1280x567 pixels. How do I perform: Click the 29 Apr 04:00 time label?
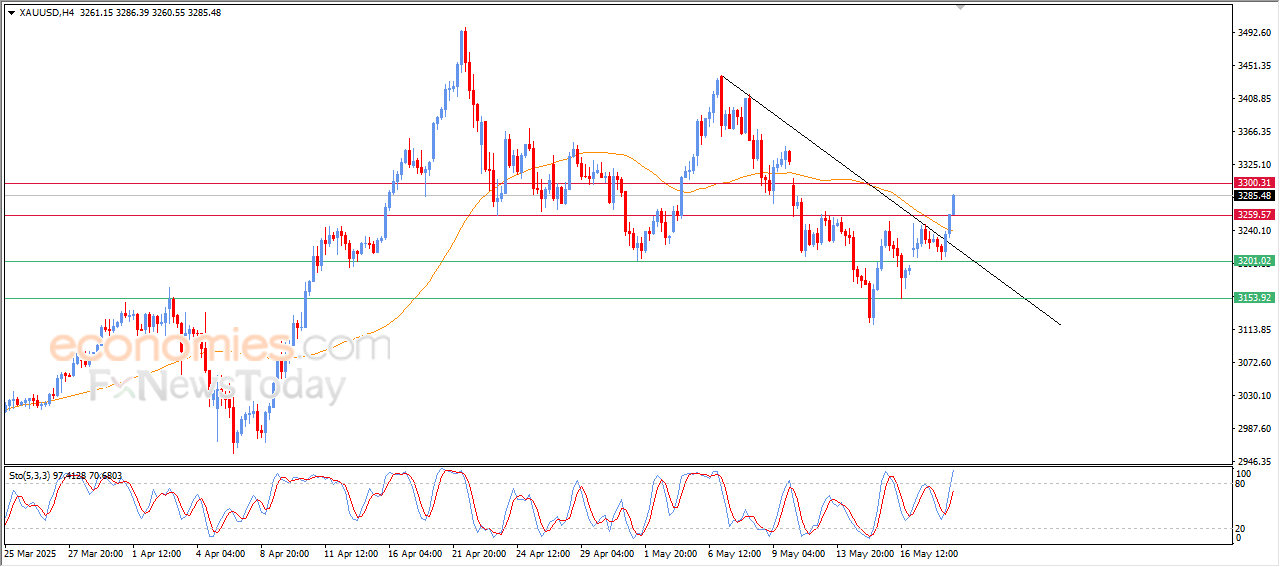(x=608, y=553)
